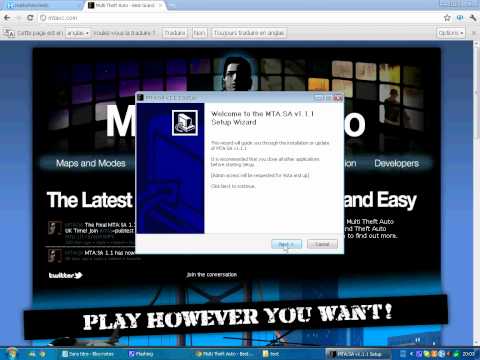Open the Multi Theft Auto taskbar item
The width and height of the screenshot is (480, 360).
(x=225, y=354)
